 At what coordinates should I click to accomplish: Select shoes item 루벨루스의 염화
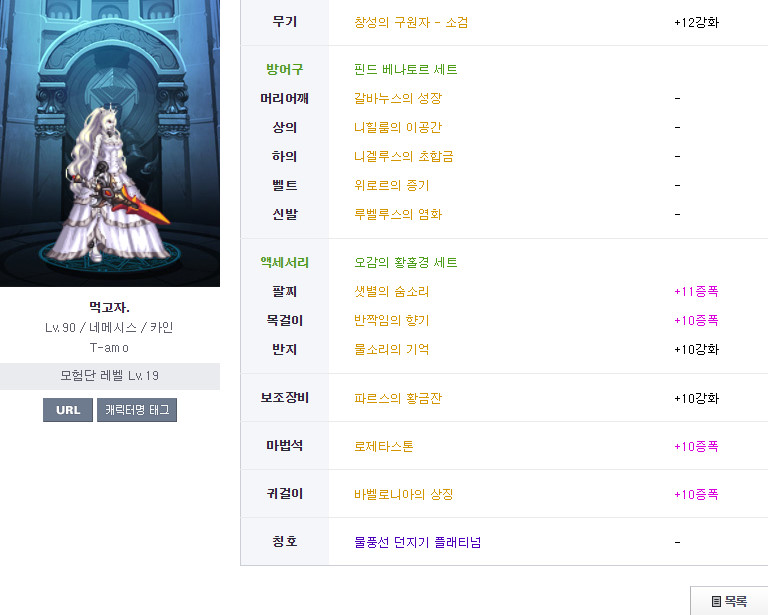pos(397,215)
